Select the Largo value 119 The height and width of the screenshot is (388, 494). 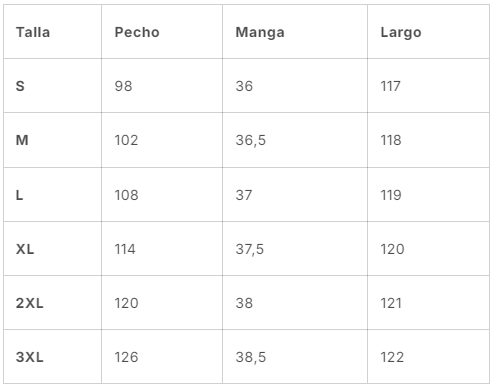[391, 195]
